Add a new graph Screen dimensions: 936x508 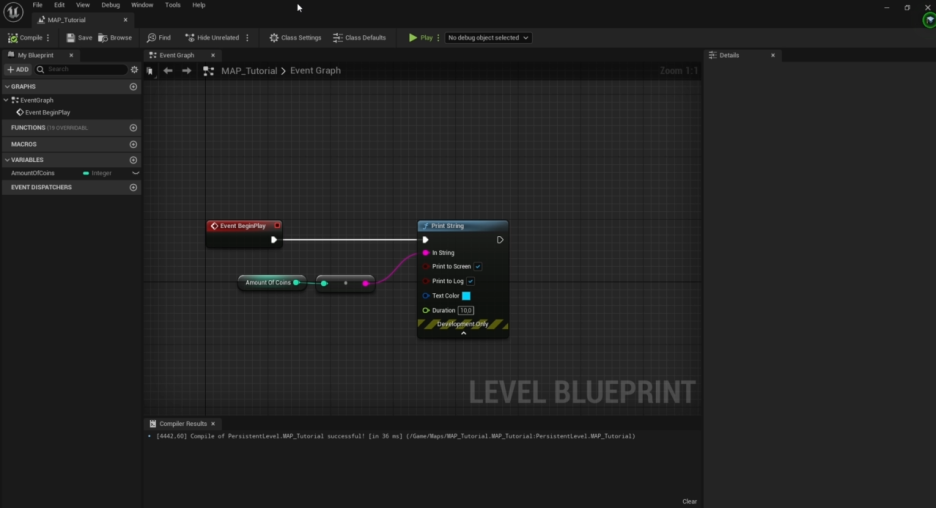click(x=133, y=87)
